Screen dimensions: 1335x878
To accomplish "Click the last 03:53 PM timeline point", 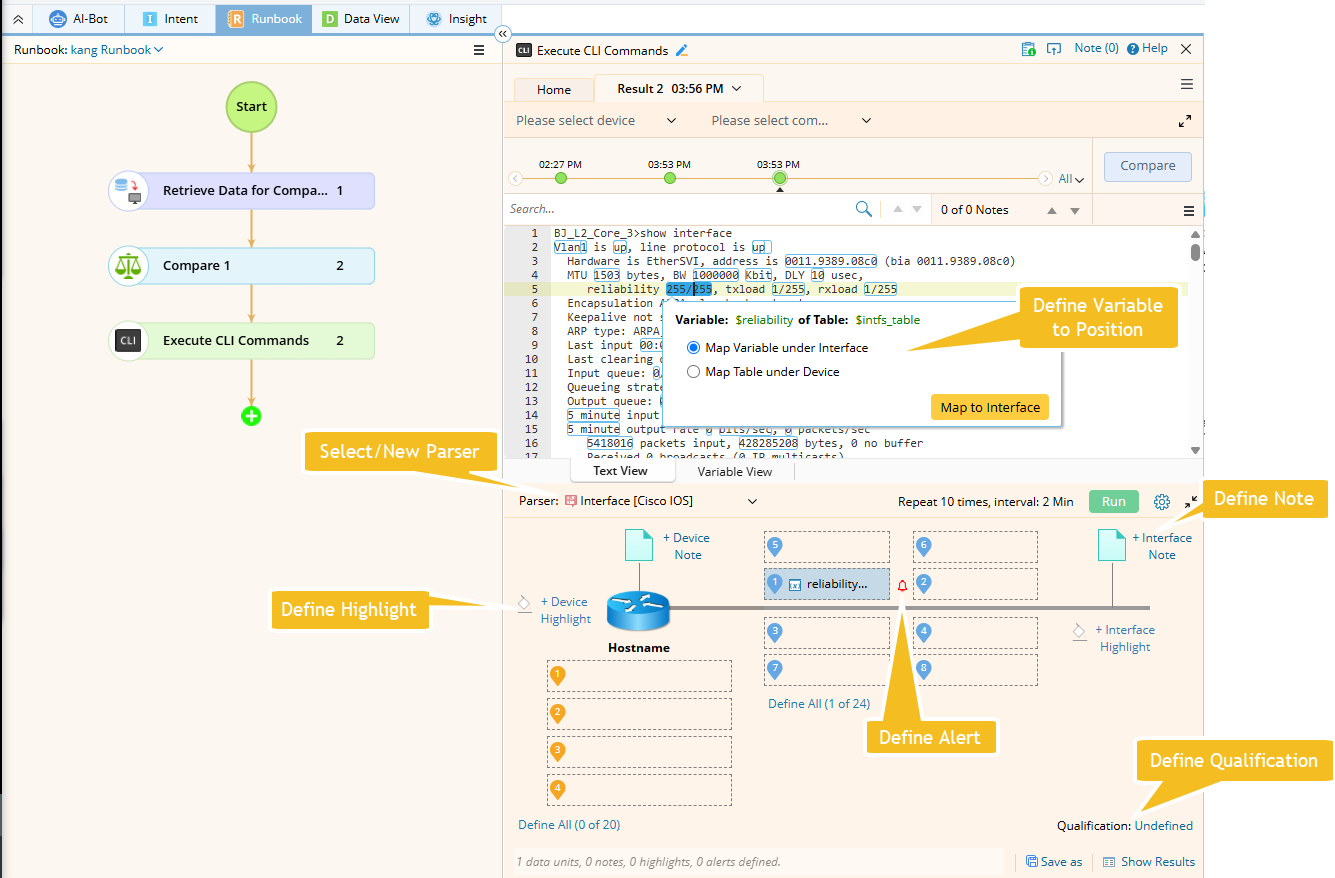I will click(780, 178).
